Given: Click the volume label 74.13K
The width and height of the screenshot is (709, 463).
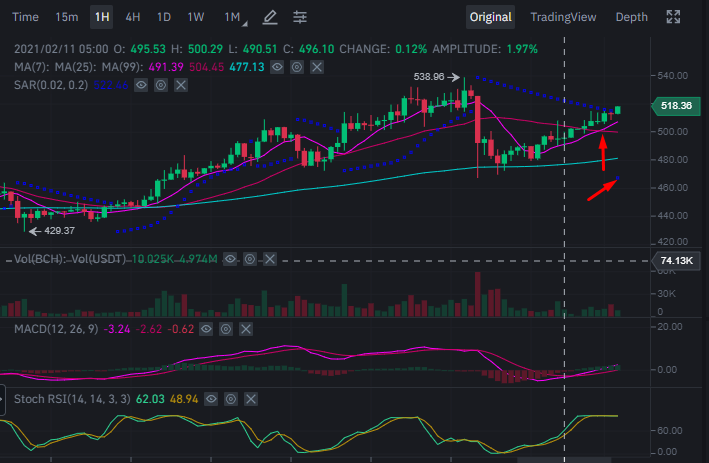Looking at the screenshot, I should 676,260.
